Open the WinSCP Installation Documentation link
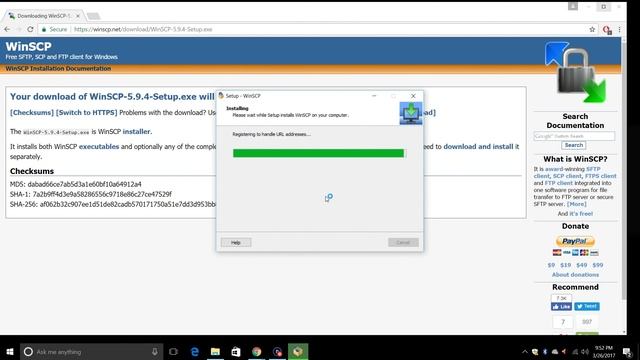The image size is (640, 360). [x=58, y=69]
